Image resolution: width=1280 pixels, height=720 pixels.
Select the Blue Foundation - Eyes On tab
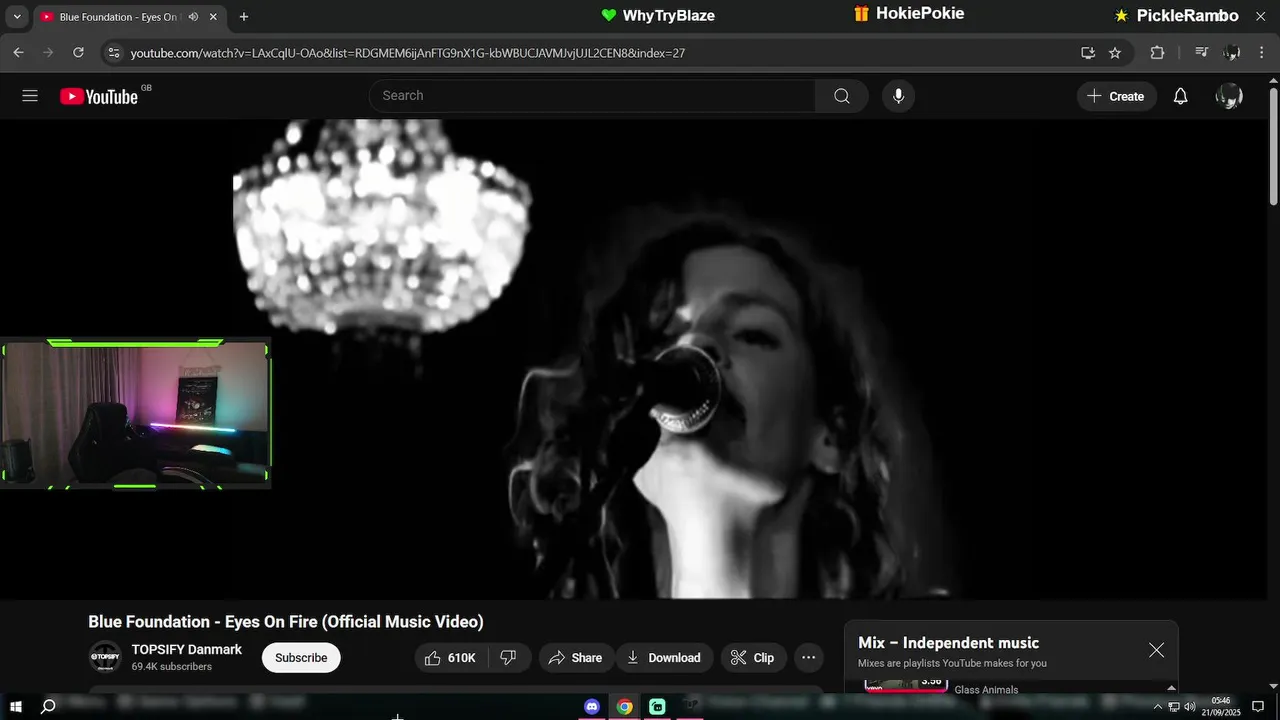pyautogui.click(x=119, y=17)
